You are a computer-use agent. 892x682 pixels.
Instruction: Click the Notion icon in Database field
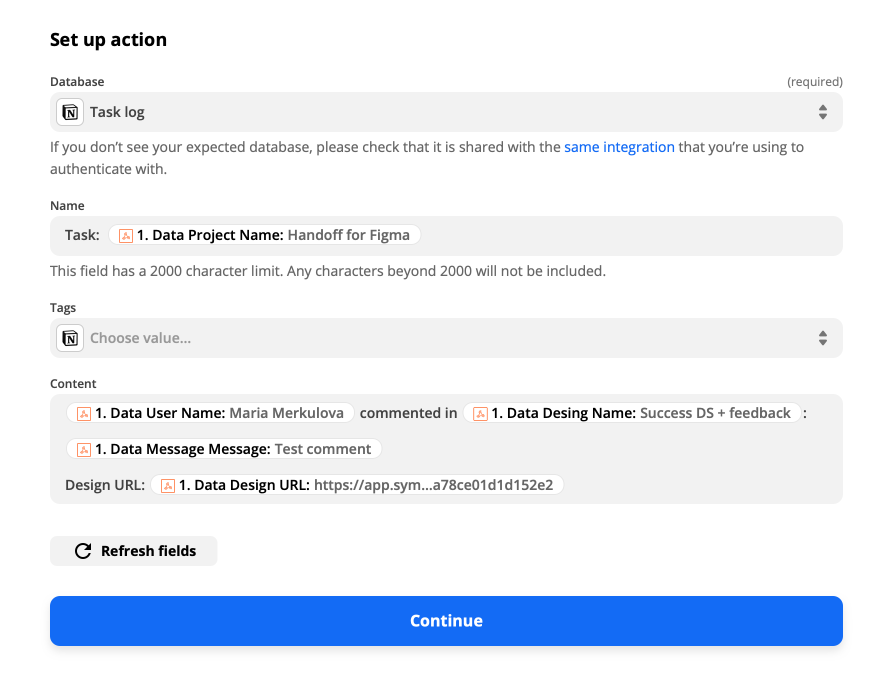[70, 112]
